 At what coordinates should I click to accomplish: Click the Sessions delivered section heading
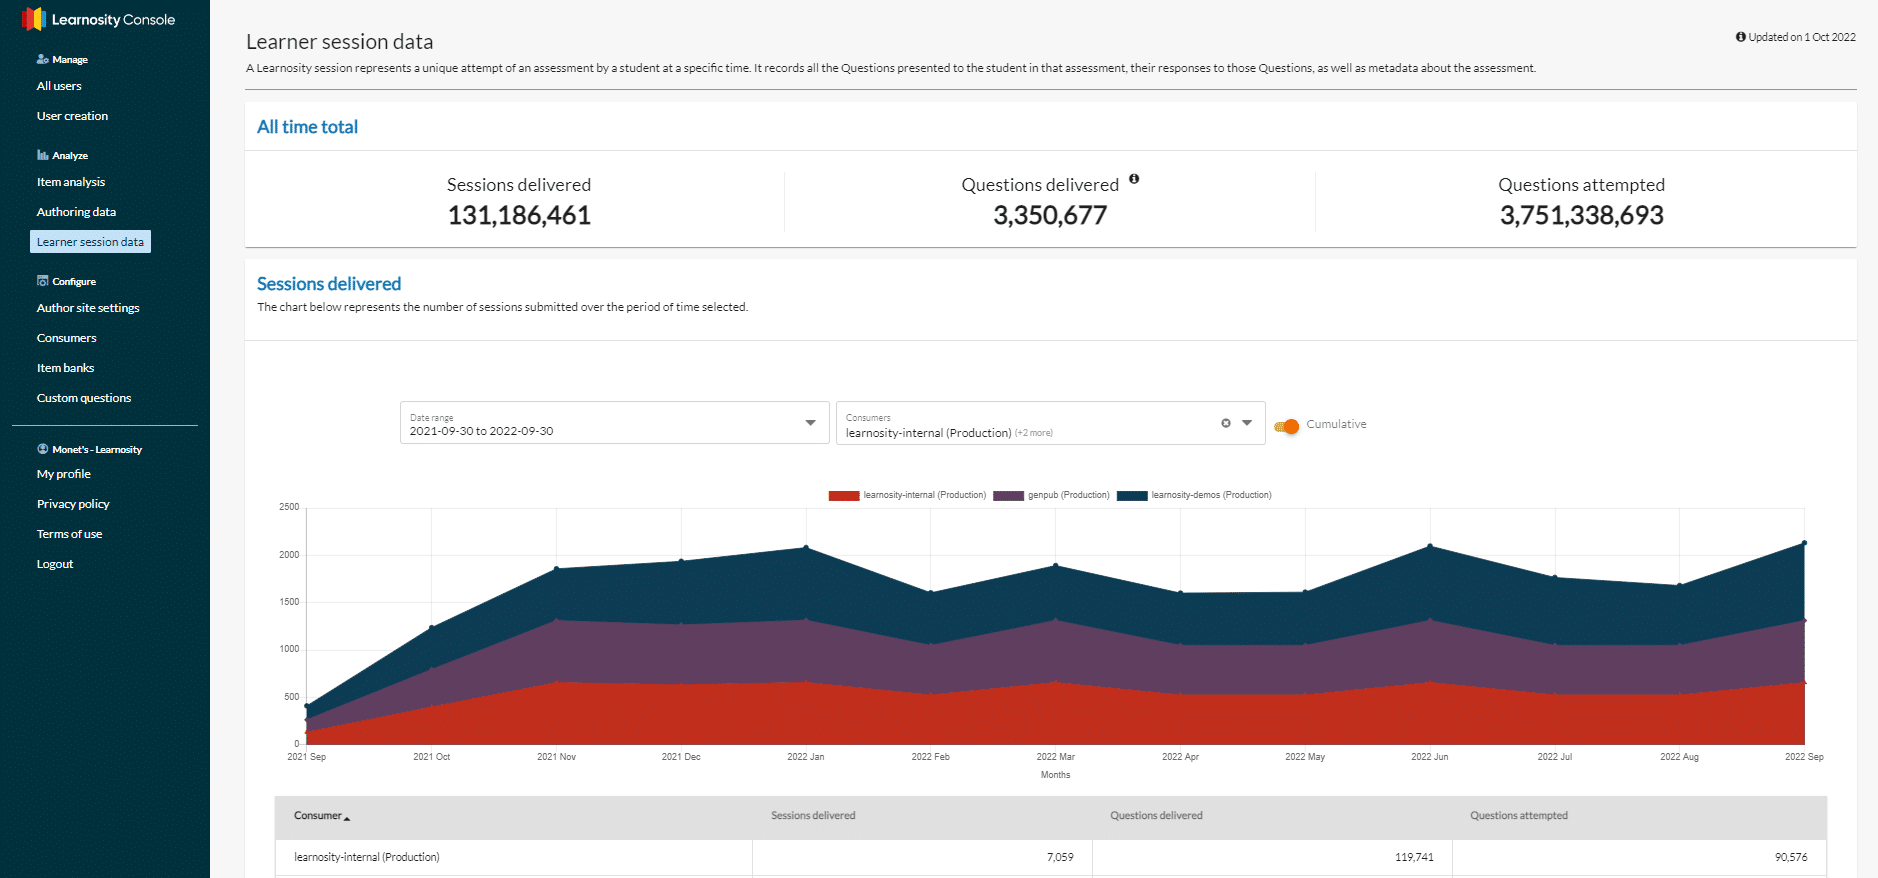pos(329,284)
